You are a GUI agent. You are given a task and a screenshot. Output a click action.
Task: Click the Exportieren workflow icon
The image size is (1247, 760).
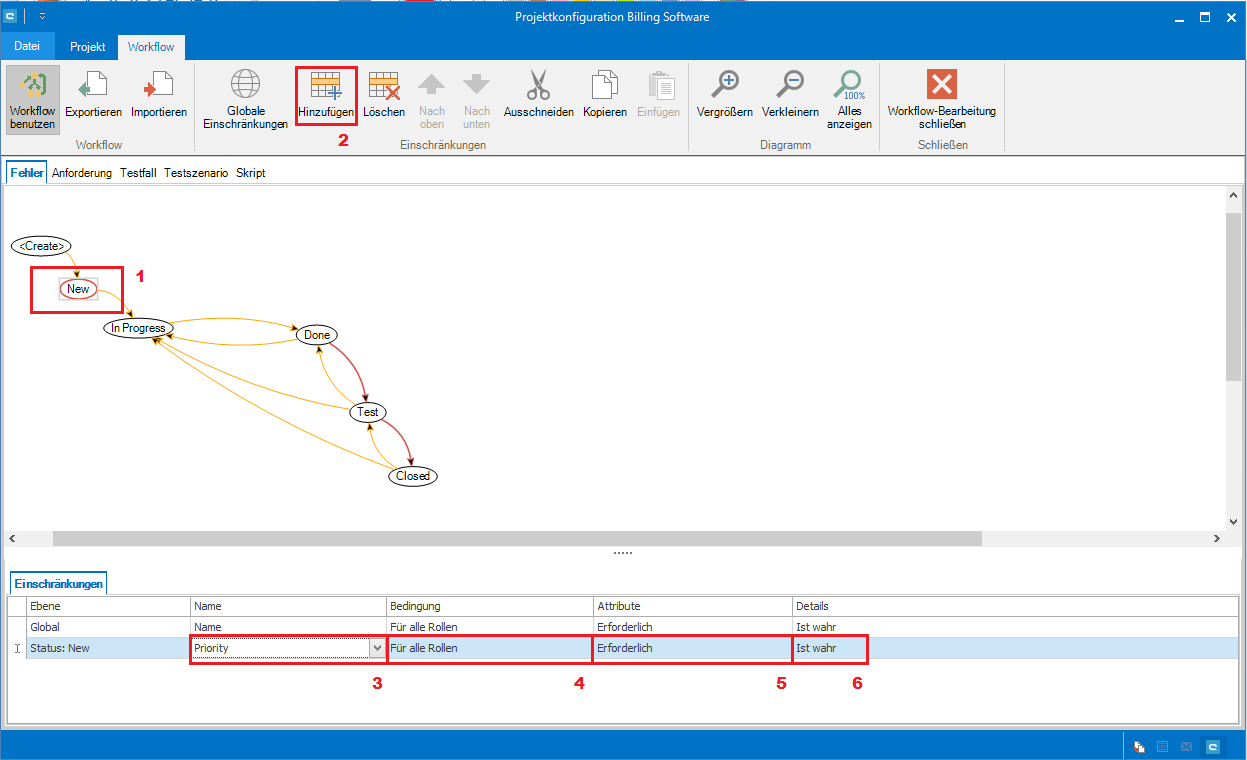(93, 88)
